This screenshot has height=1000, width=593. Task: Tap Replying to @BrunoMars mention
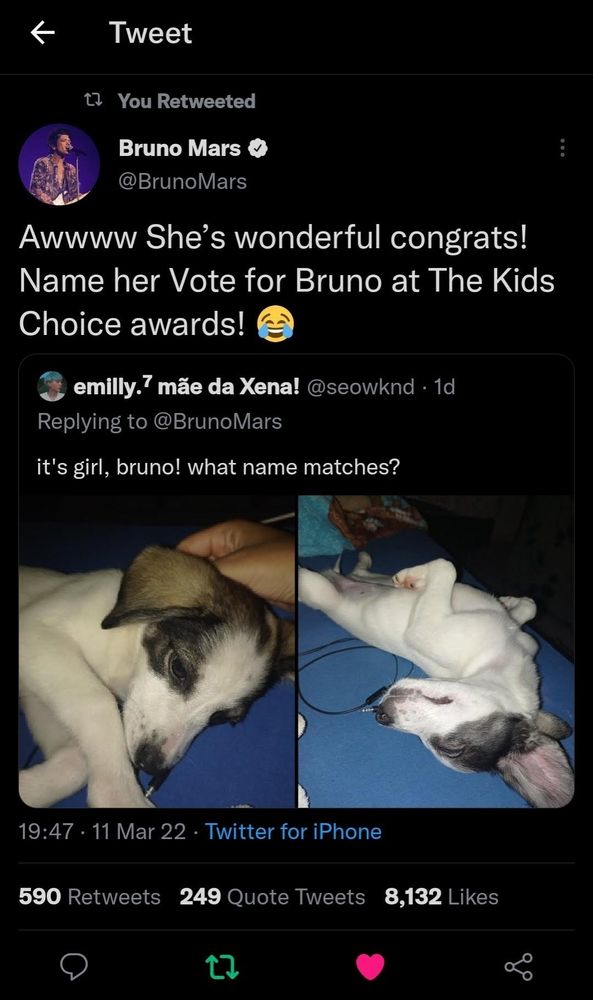point(217,422)
